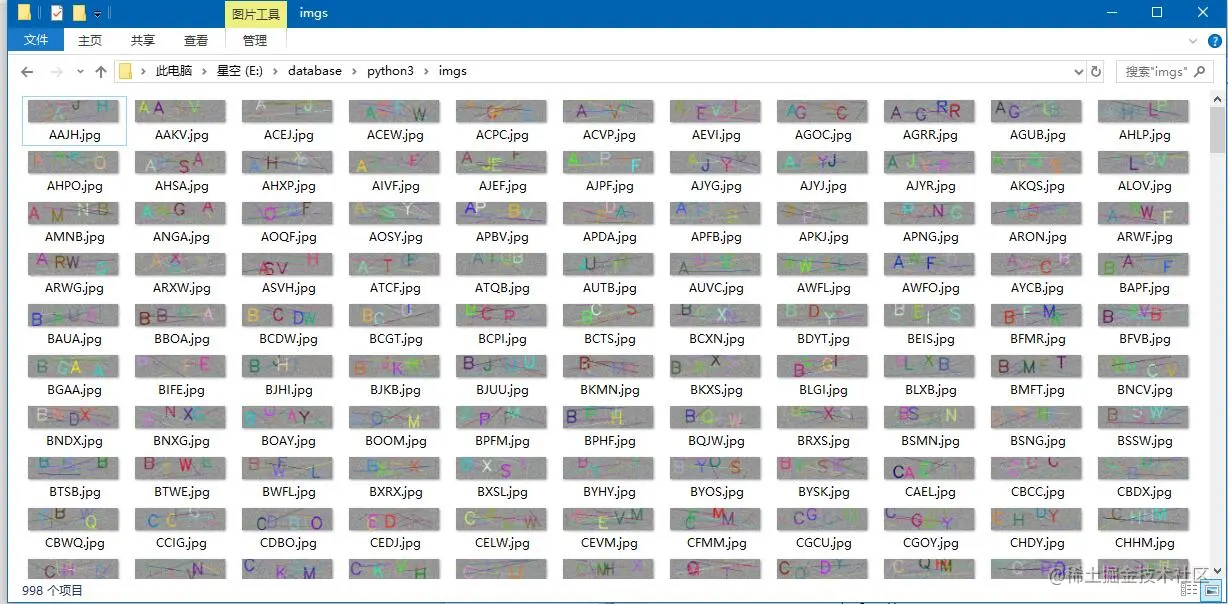
Task: Open Customize Quick Access Toolbar dropdown
Action: pyautogui.click(x=97, y=14)
